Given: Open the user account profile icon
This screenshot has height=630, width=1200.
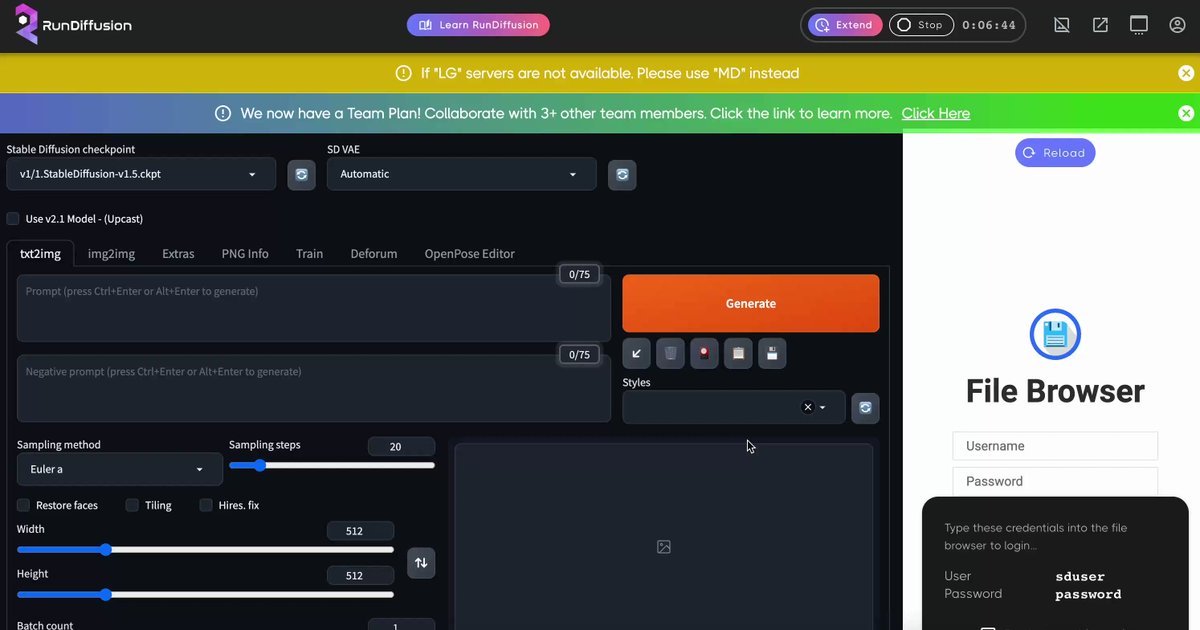Looking at the screenshot, I should pyautogui.click(x=1177, y=25).
